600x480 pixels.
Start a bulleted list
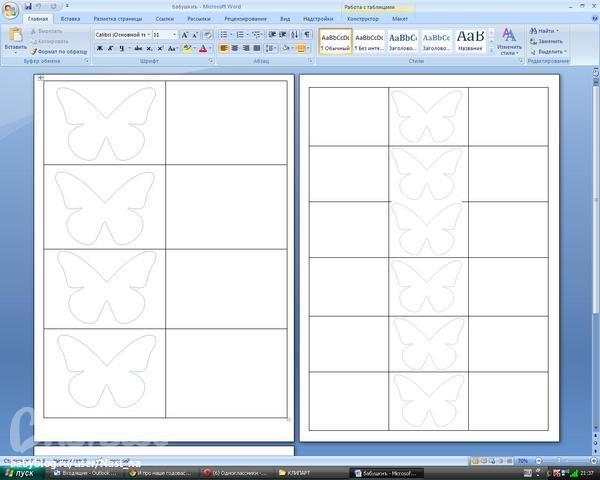pos(224,35)
